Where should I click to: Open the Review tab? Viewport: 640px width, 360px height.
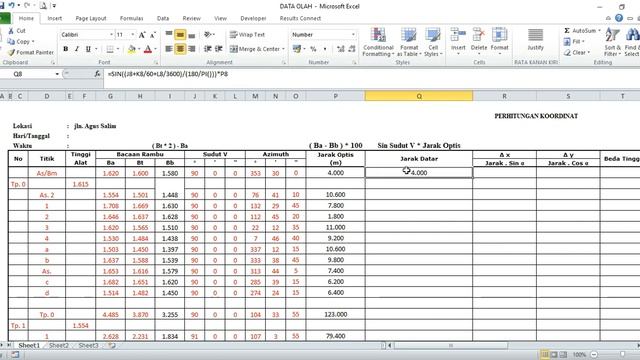pyautogui.click(x=191, y=18)
